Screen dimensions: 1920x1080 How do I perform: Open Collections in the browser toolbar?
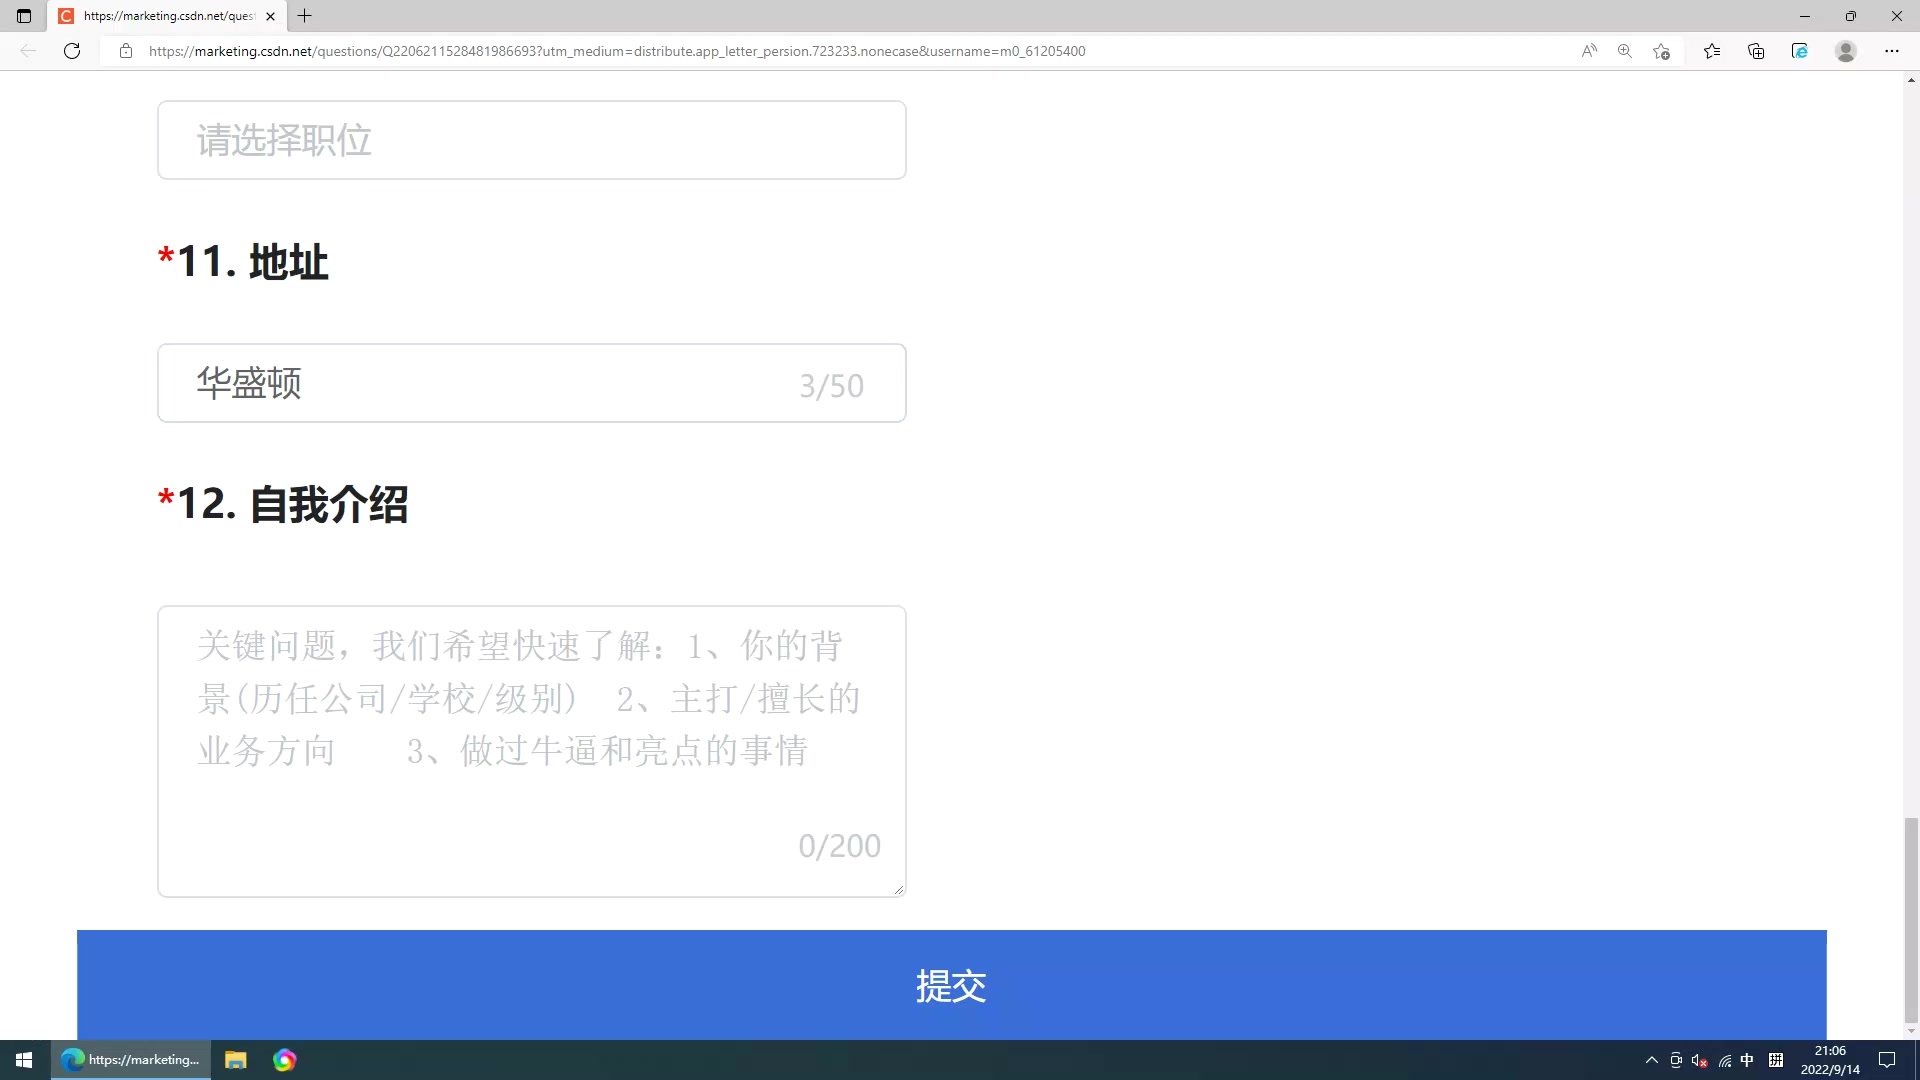[x=1756, y=51]
